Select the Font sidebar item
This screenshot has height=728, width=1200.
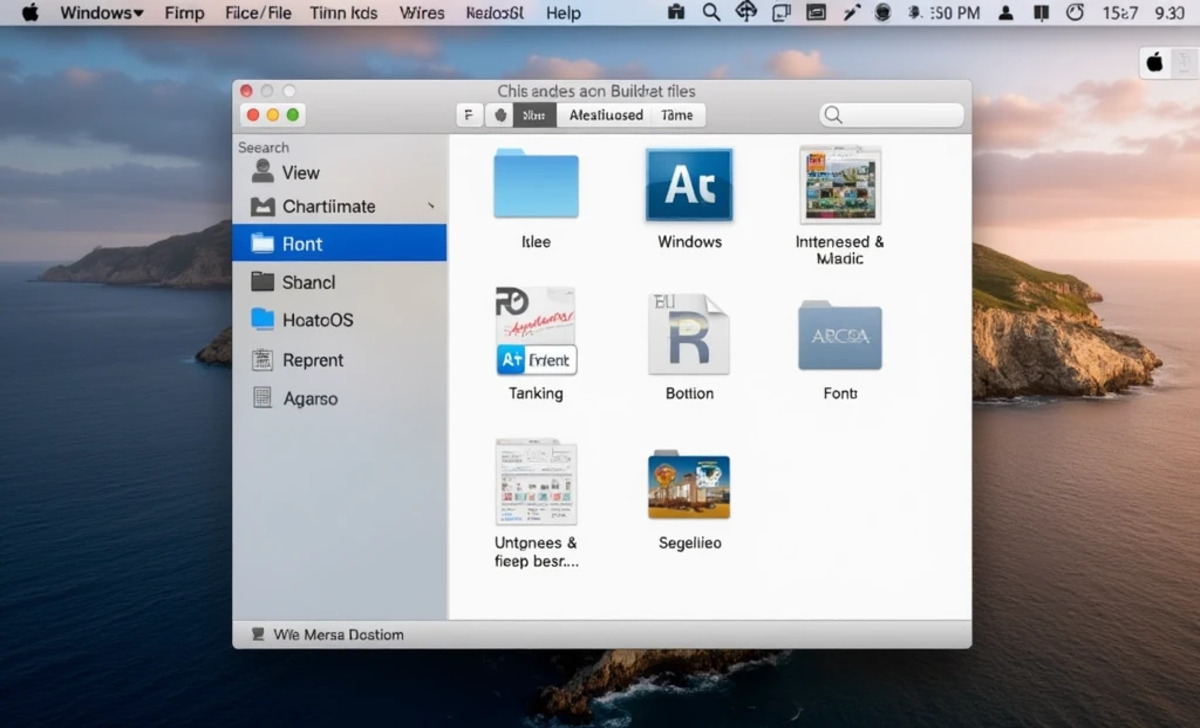click(x=302, y=243)
